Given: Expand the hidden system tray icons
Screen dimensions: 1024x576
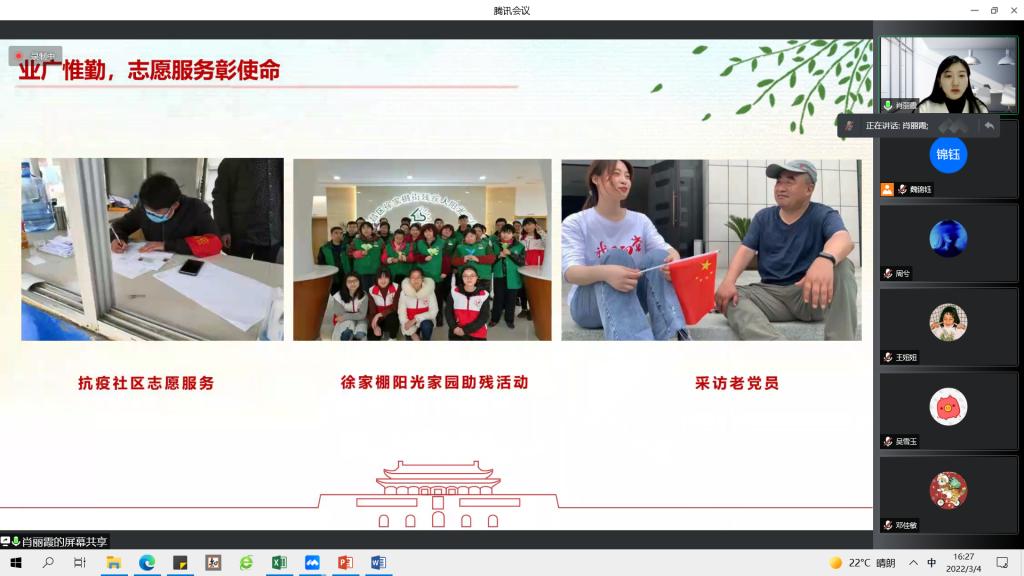Looking at the screenshot, I should pyautogui.click(x=913, y=563).
